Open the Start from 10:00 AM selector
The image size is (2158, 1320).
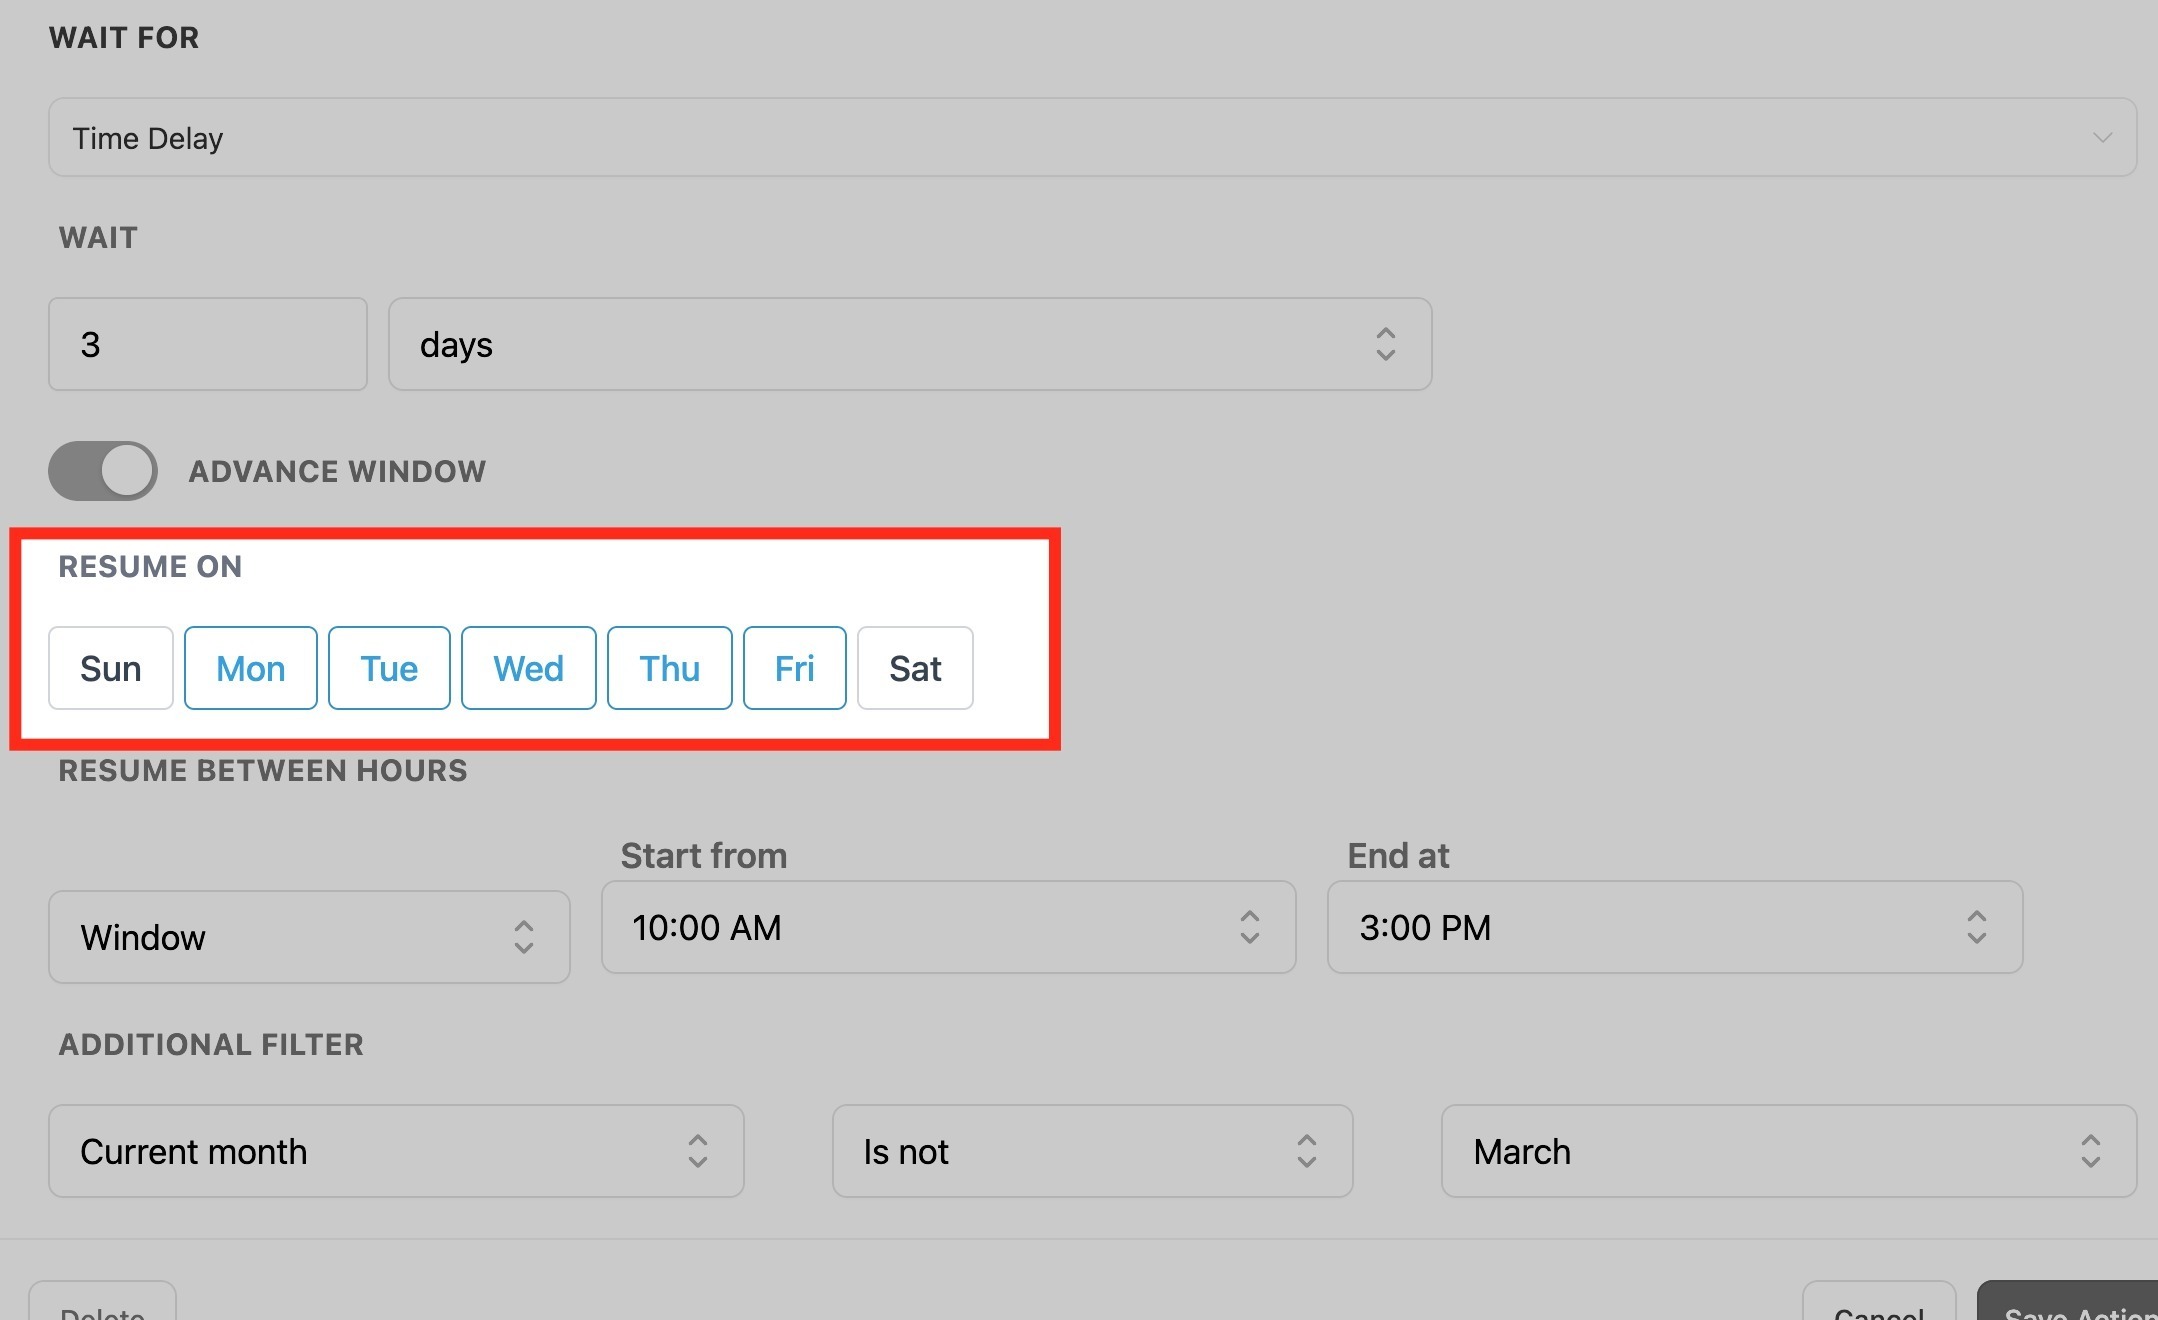point(948,927)
